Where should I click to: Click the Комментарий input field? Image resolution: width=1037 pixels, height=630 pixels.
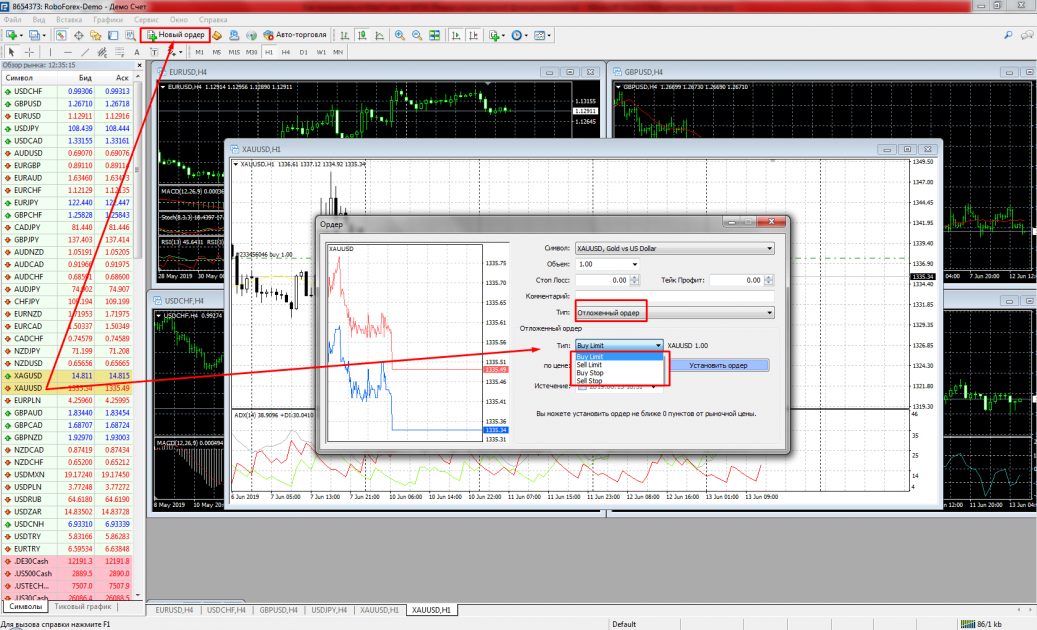click(x=675, y=296)
